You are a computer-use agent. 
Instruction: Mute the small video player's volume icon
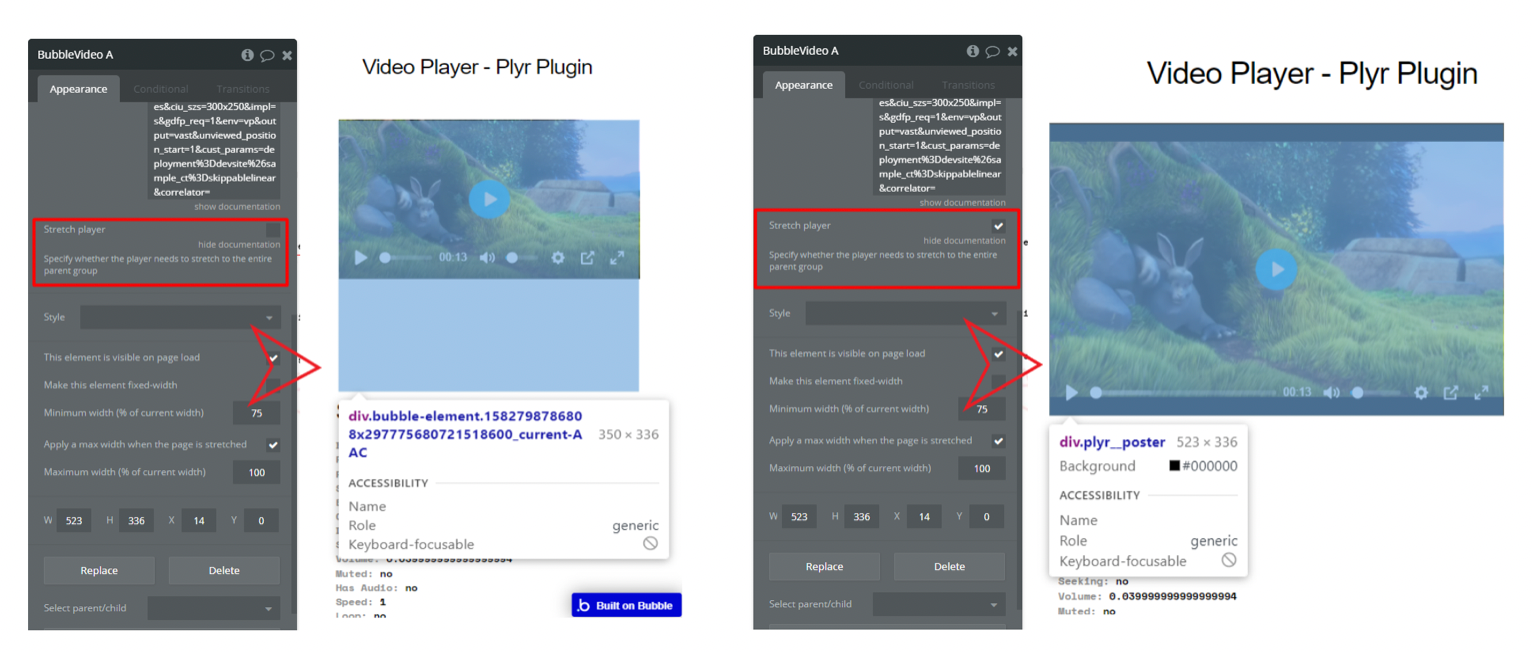[x=486, y=257]
